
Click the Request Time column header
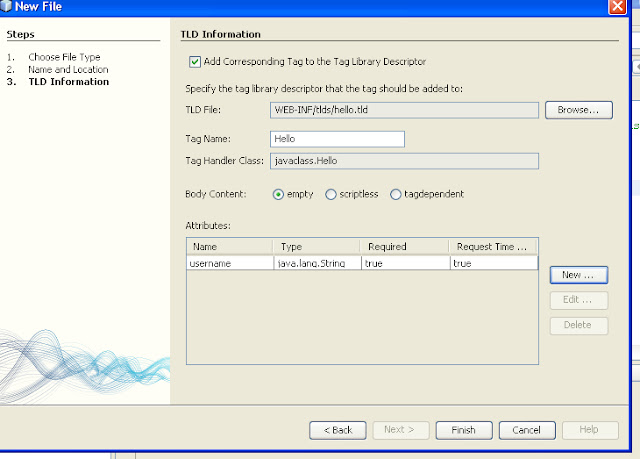click(x=493, y=247)
